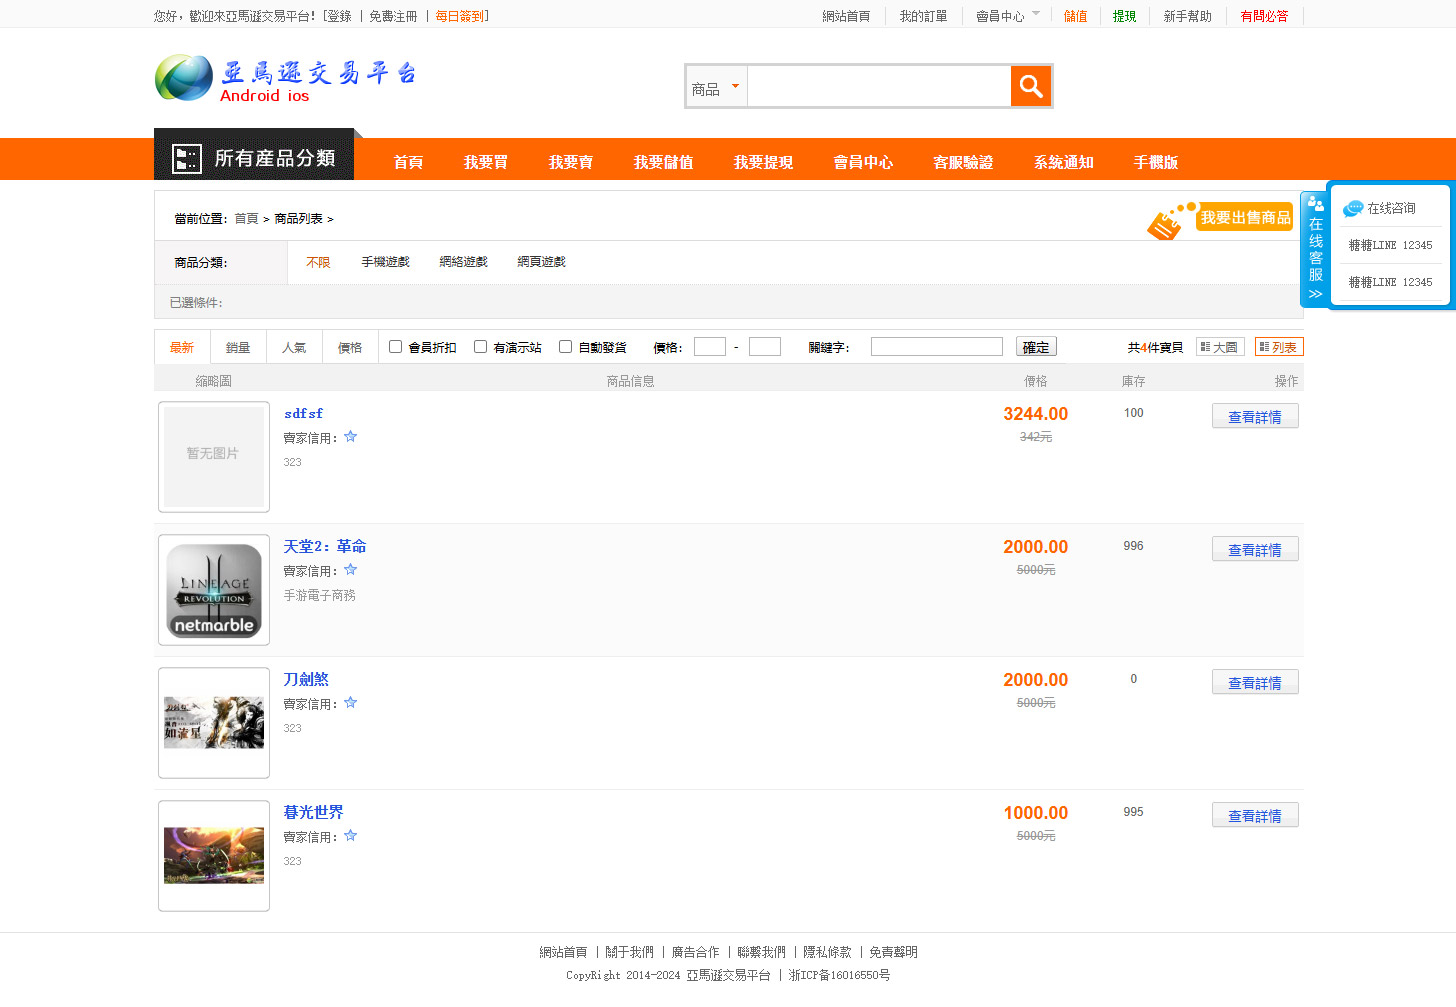Toggle the automatic delivery checkbox
The height and width of the screenshot is (1007, 1456).
click(x=565, y=347)
